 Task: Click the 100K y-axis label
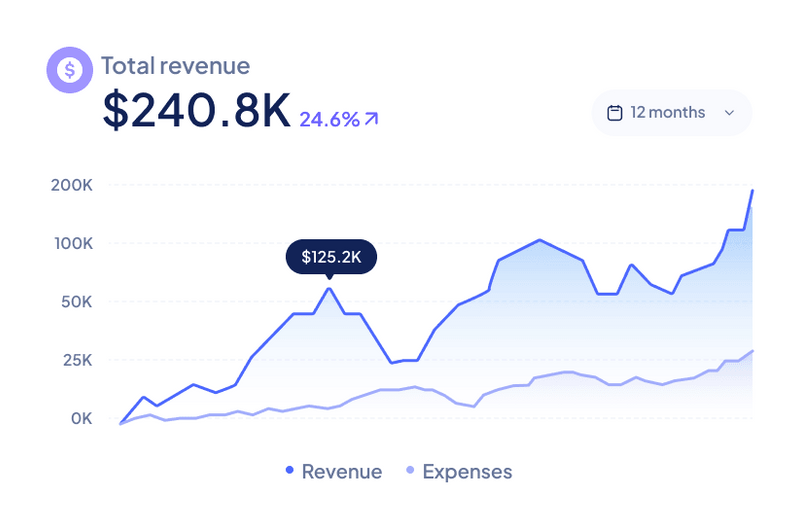point(71,243)
